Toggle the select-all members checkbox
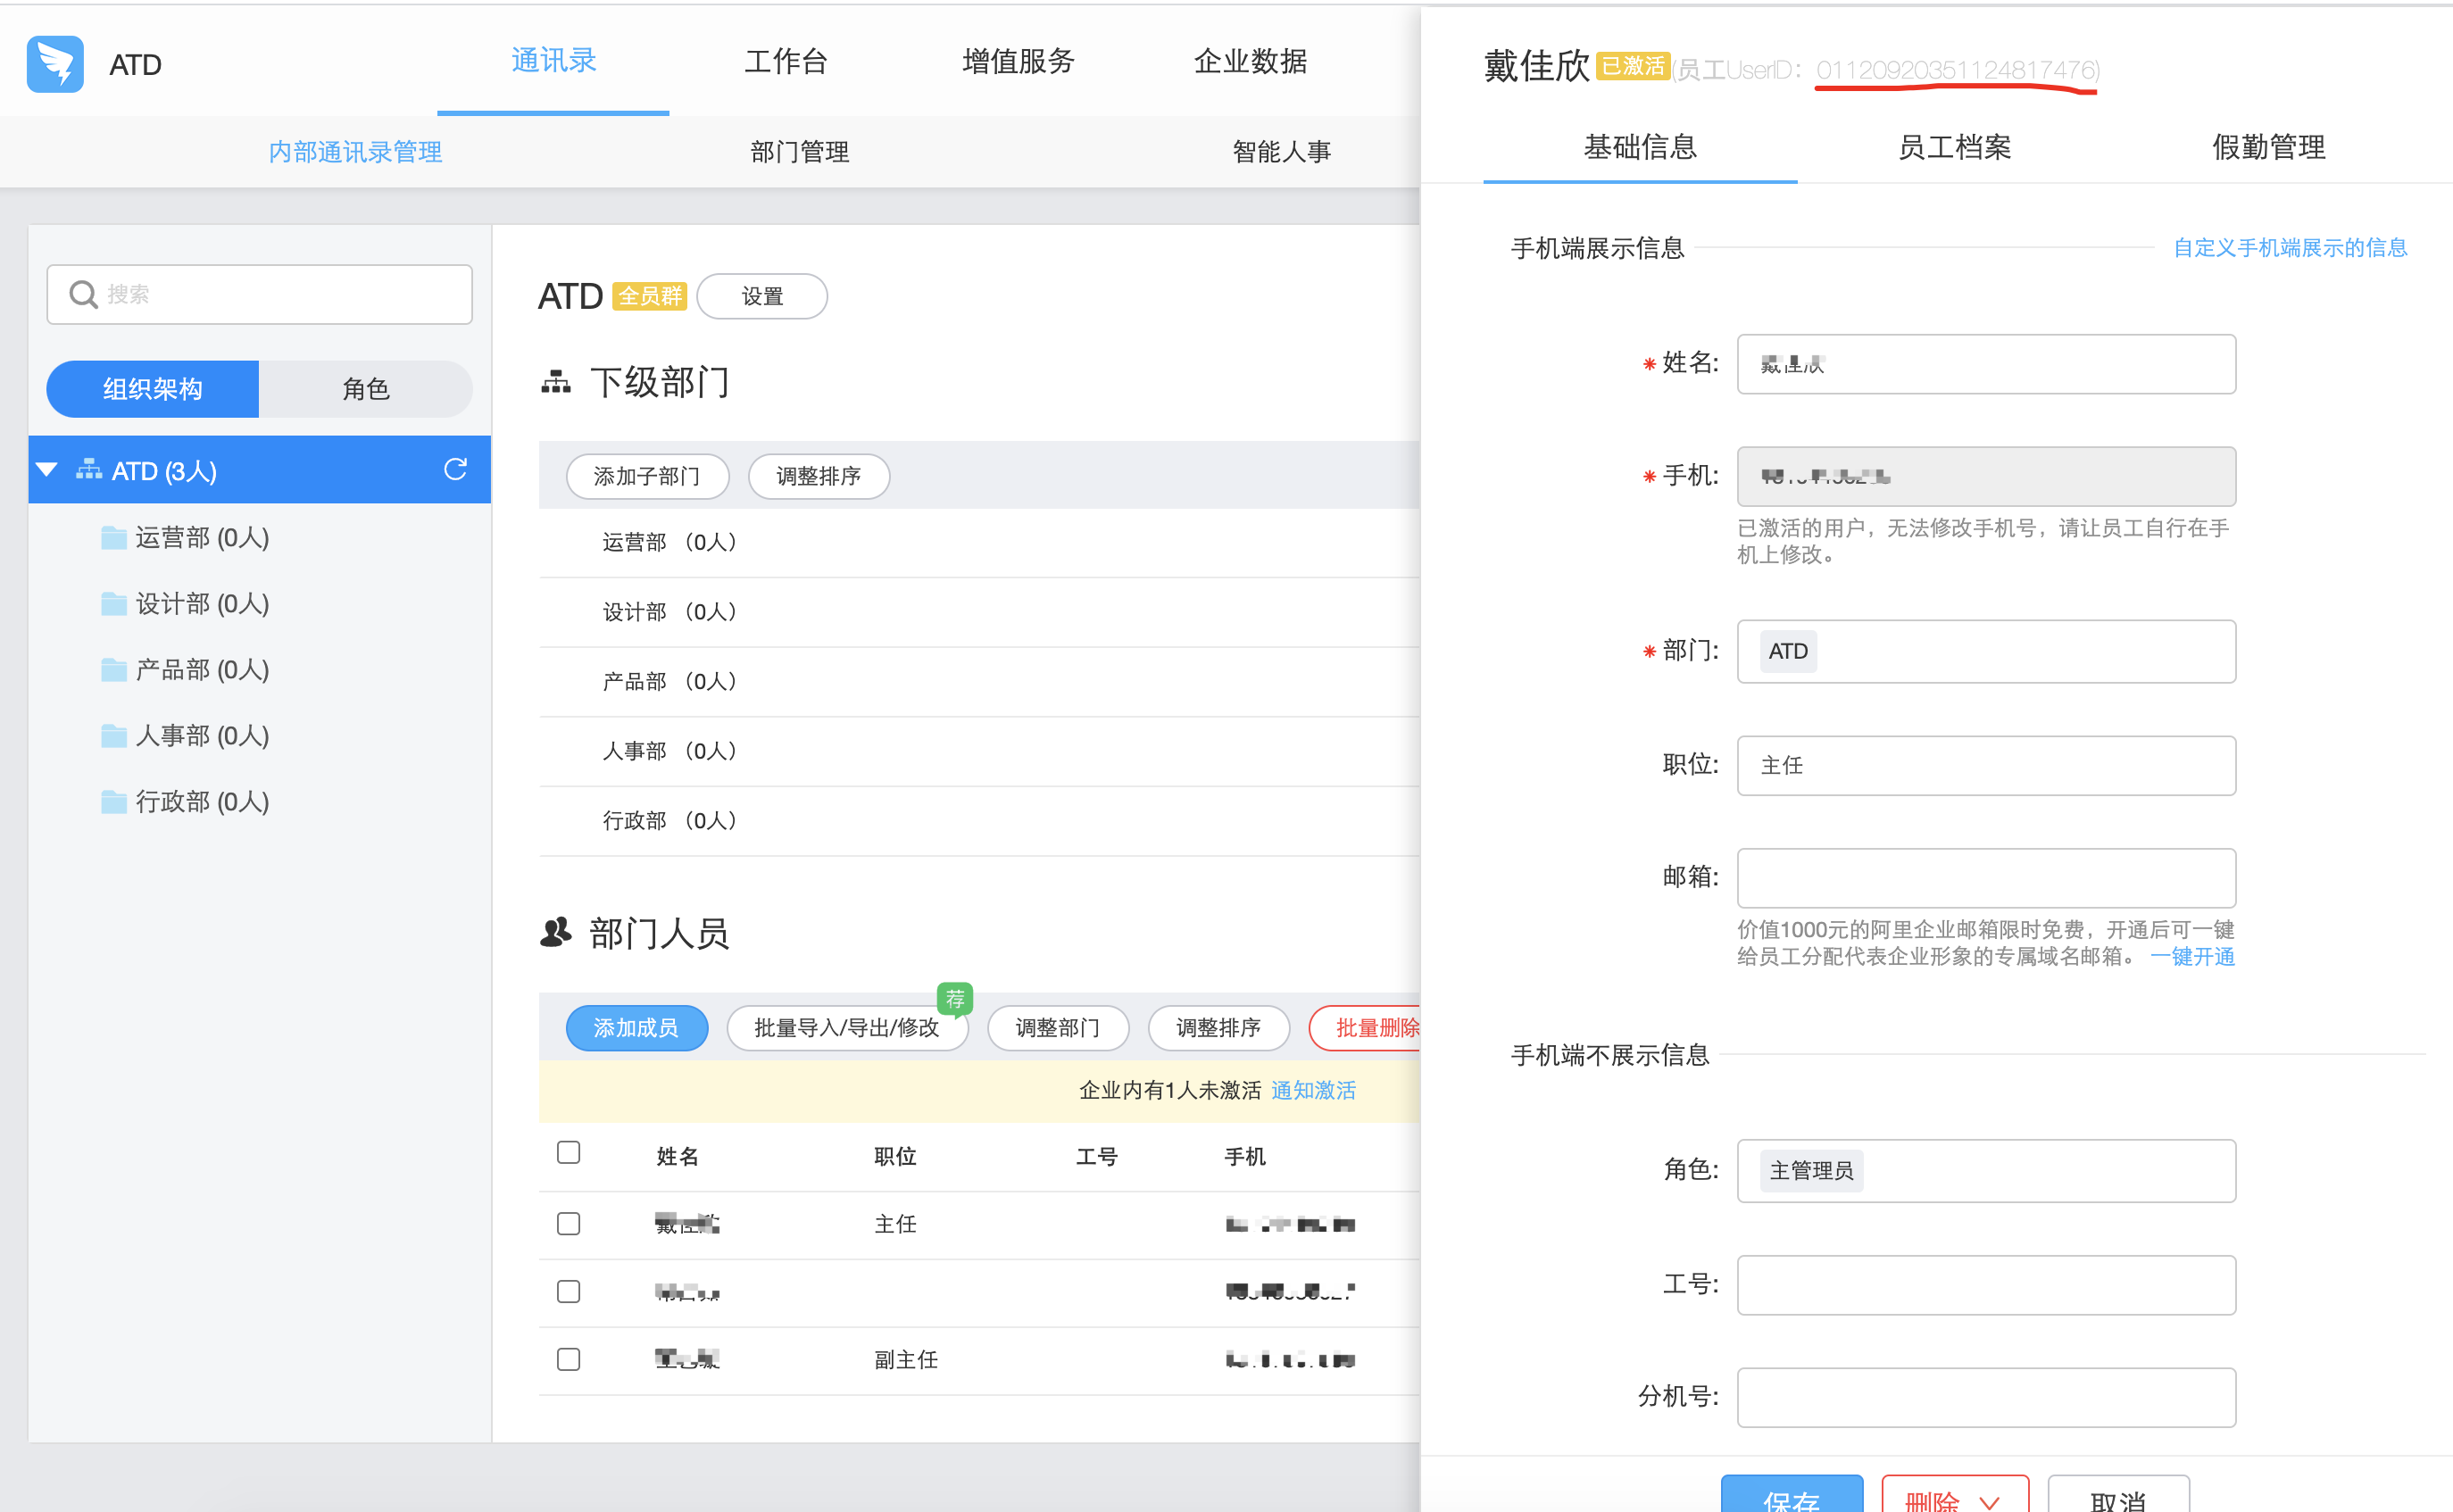 [569, 1153]
